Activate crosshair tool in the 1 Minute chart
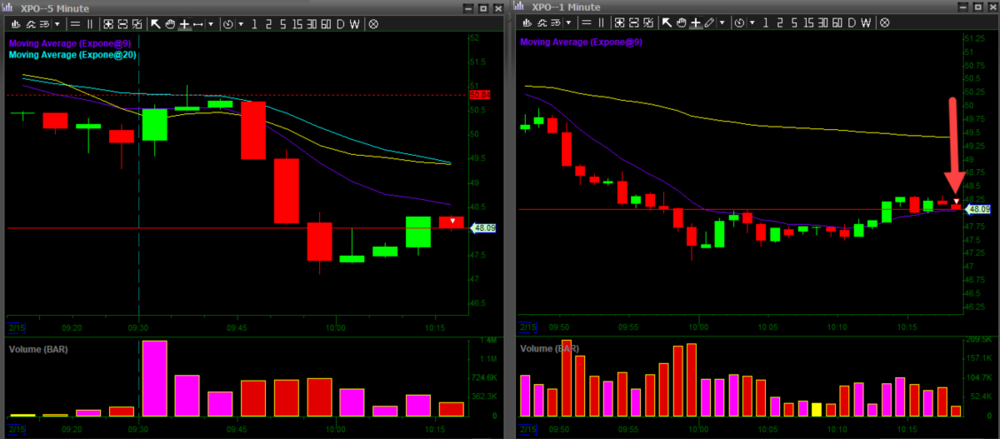 point(696,23)
